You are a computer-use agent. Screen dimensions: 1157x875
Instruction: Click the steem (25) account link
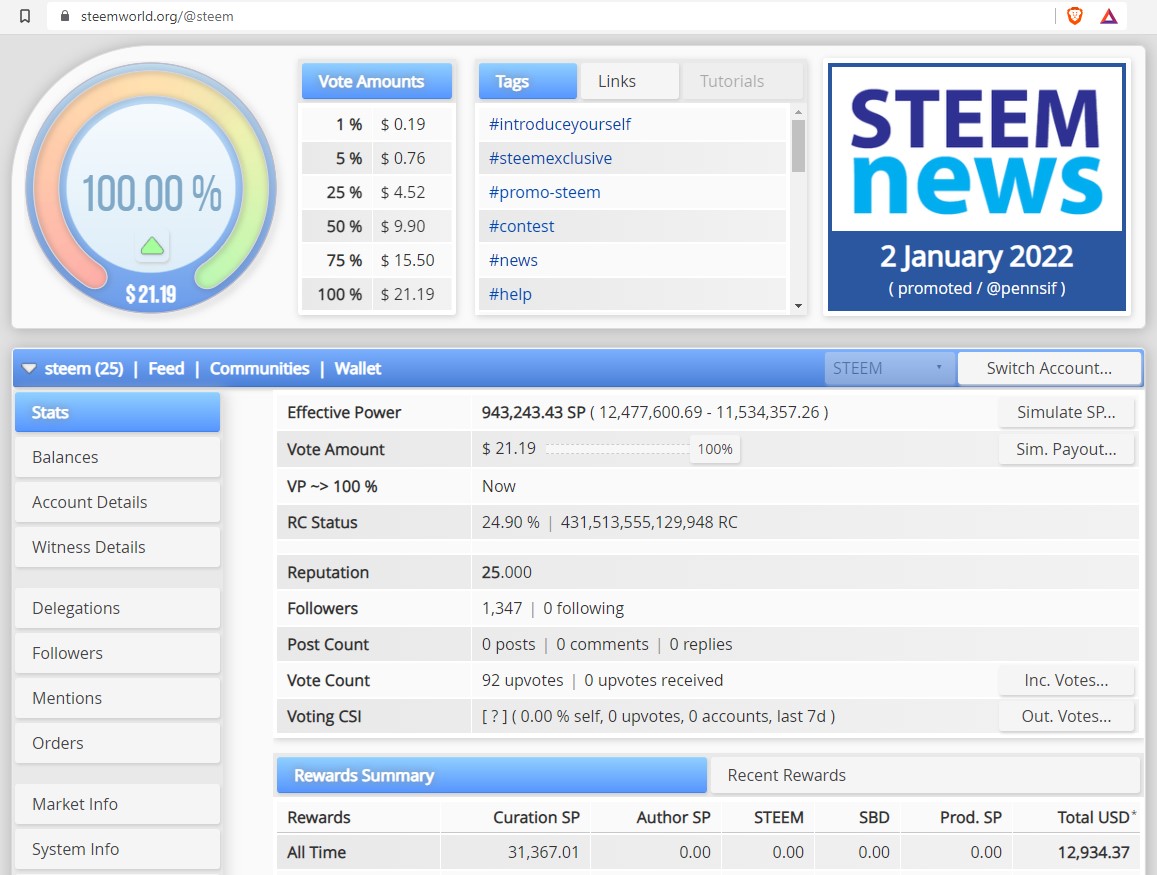(x=83, y=368)
